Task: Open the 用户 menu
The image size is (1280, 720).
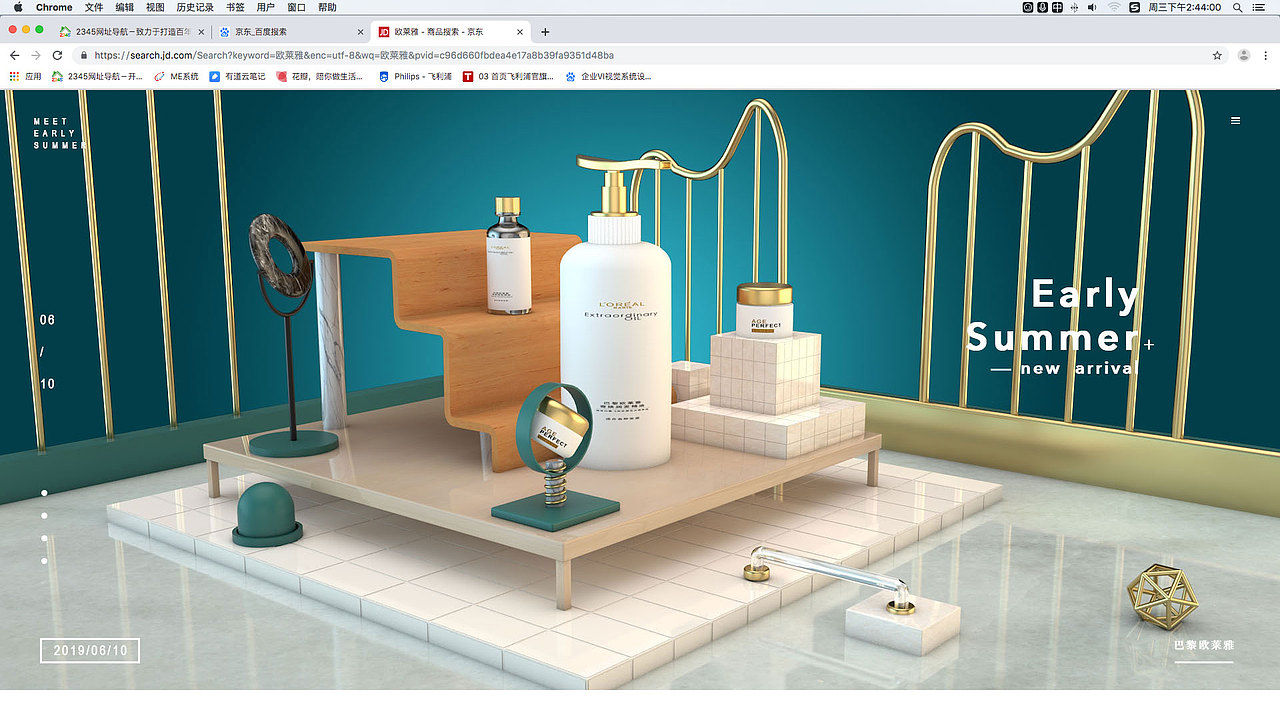Action: pyautogui.click(x=265, y=7)
